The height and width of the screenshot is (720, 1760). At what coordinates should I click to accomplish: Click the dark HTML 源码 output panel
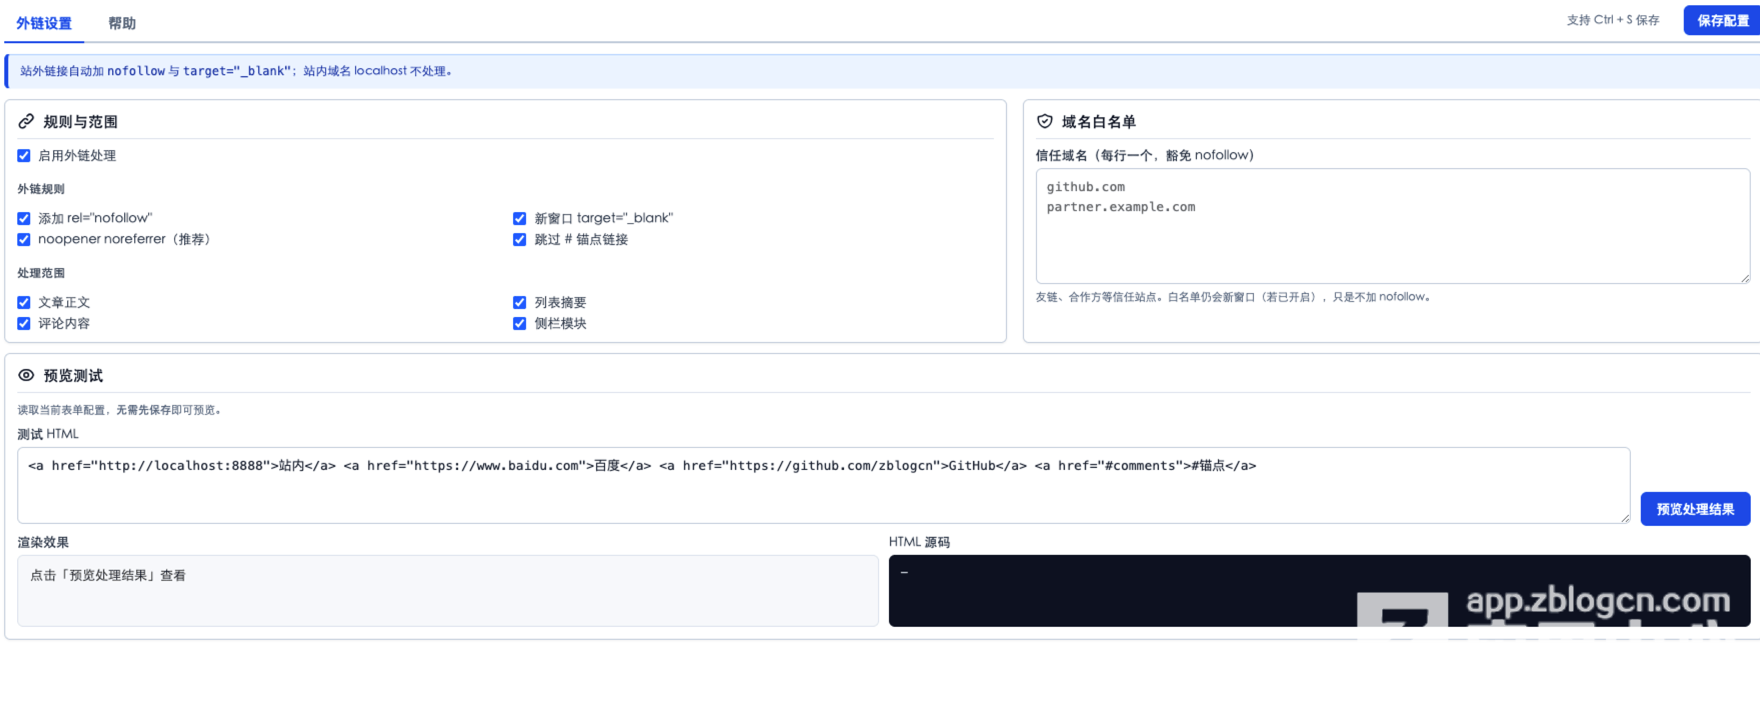click(x=1319, y=591)
